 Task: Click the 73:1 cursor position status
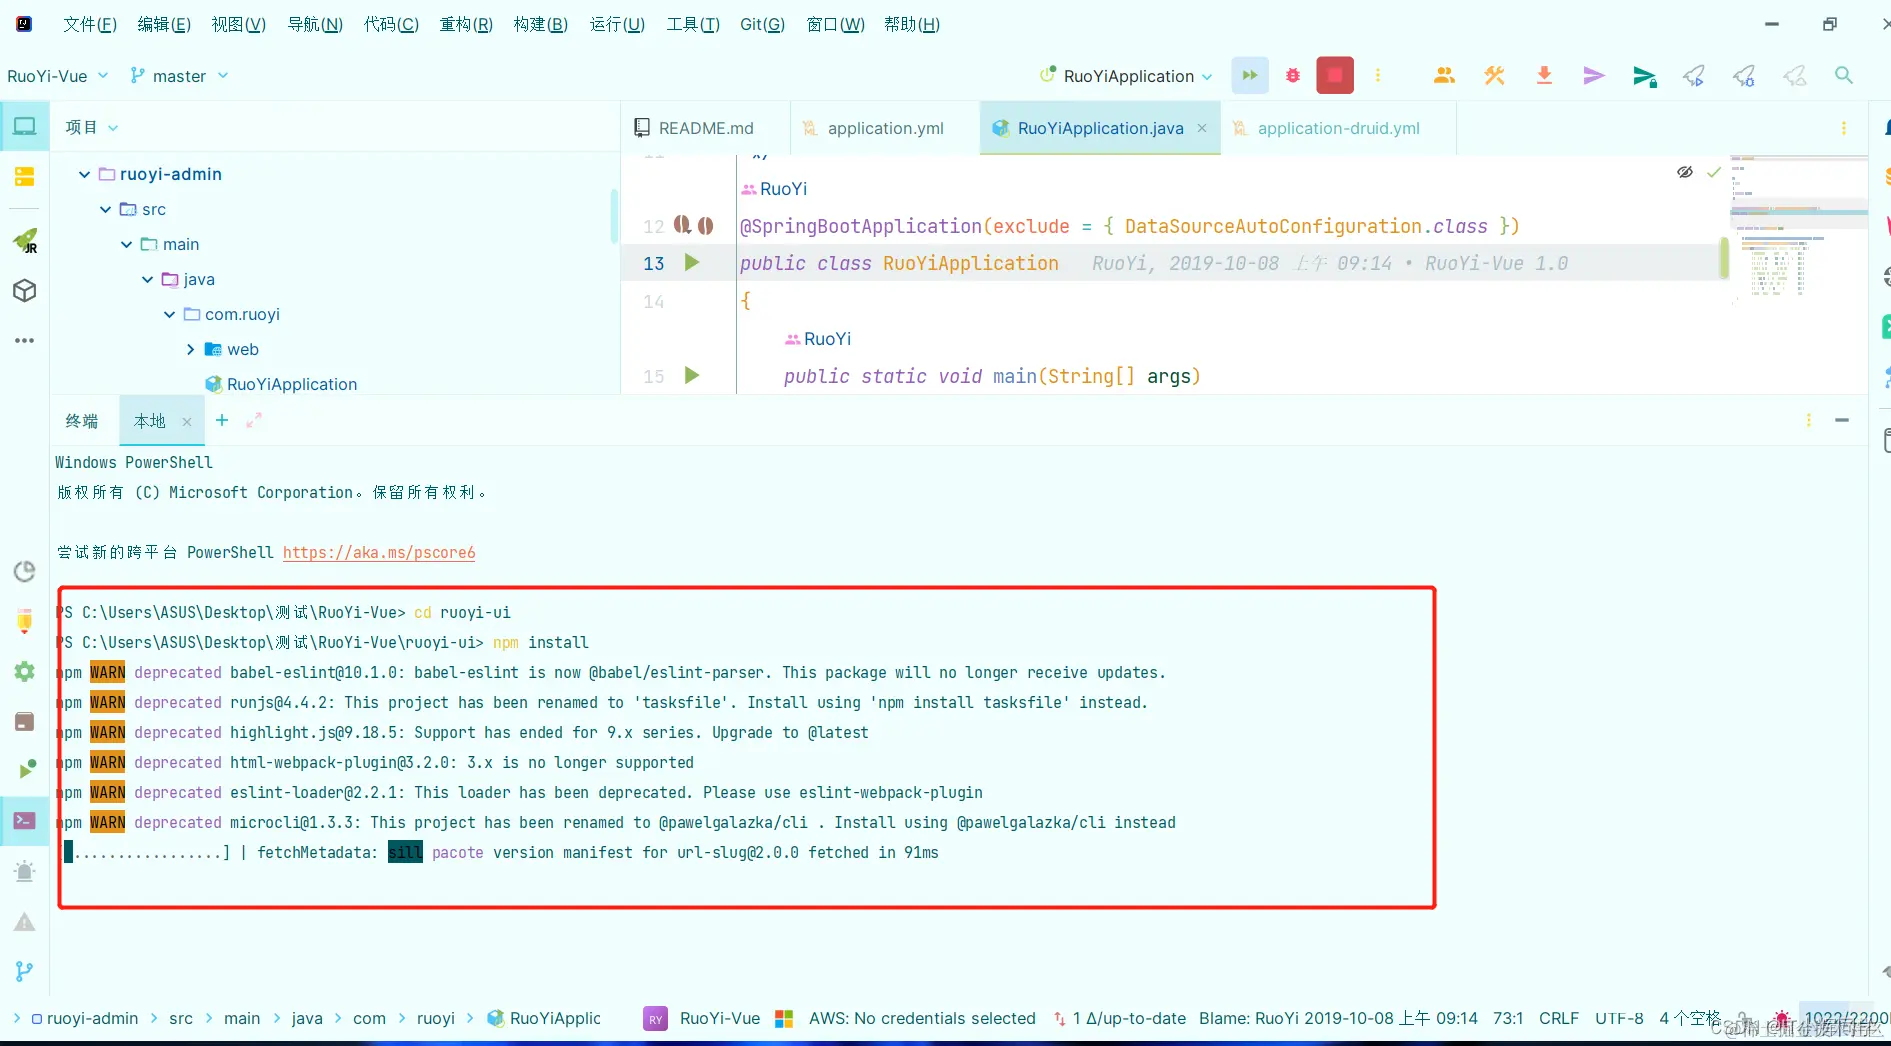pyautogui.click(x=1508, y=1018)
